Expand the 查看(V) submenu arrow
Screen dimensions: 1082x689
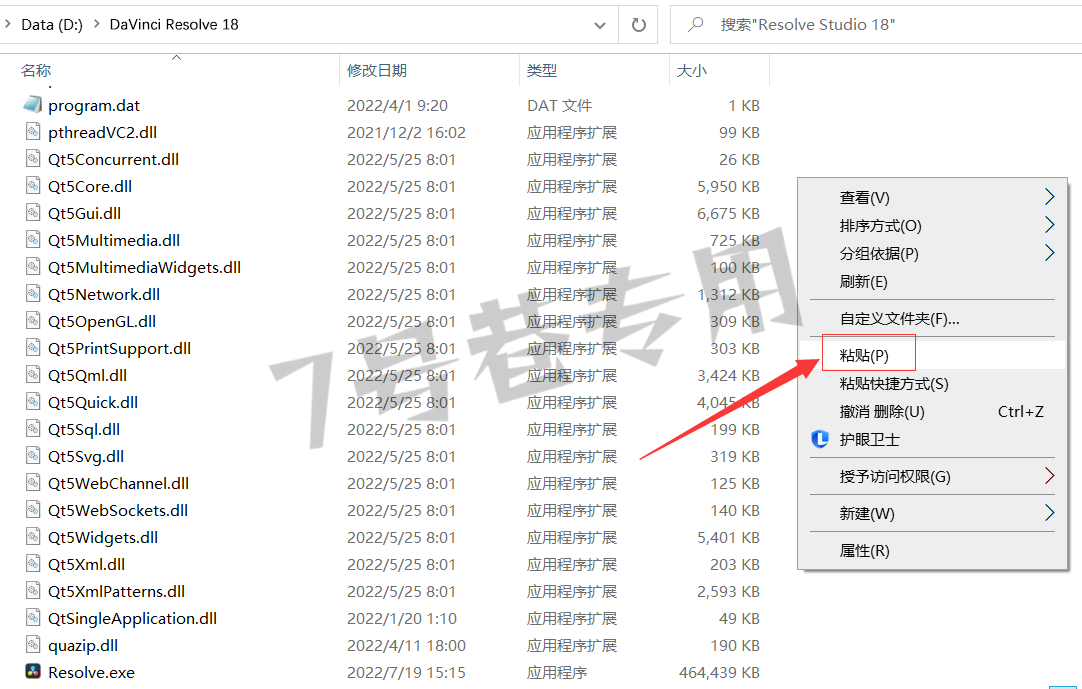(1050, 197)
